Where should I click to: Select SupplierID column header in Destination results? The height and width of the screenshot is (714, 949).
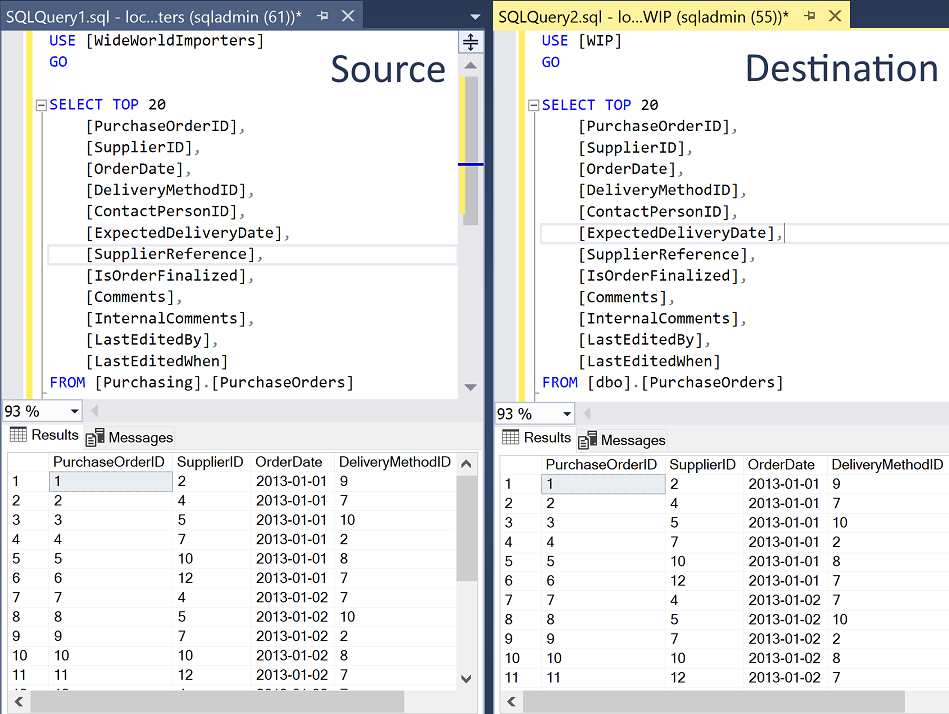704,465
